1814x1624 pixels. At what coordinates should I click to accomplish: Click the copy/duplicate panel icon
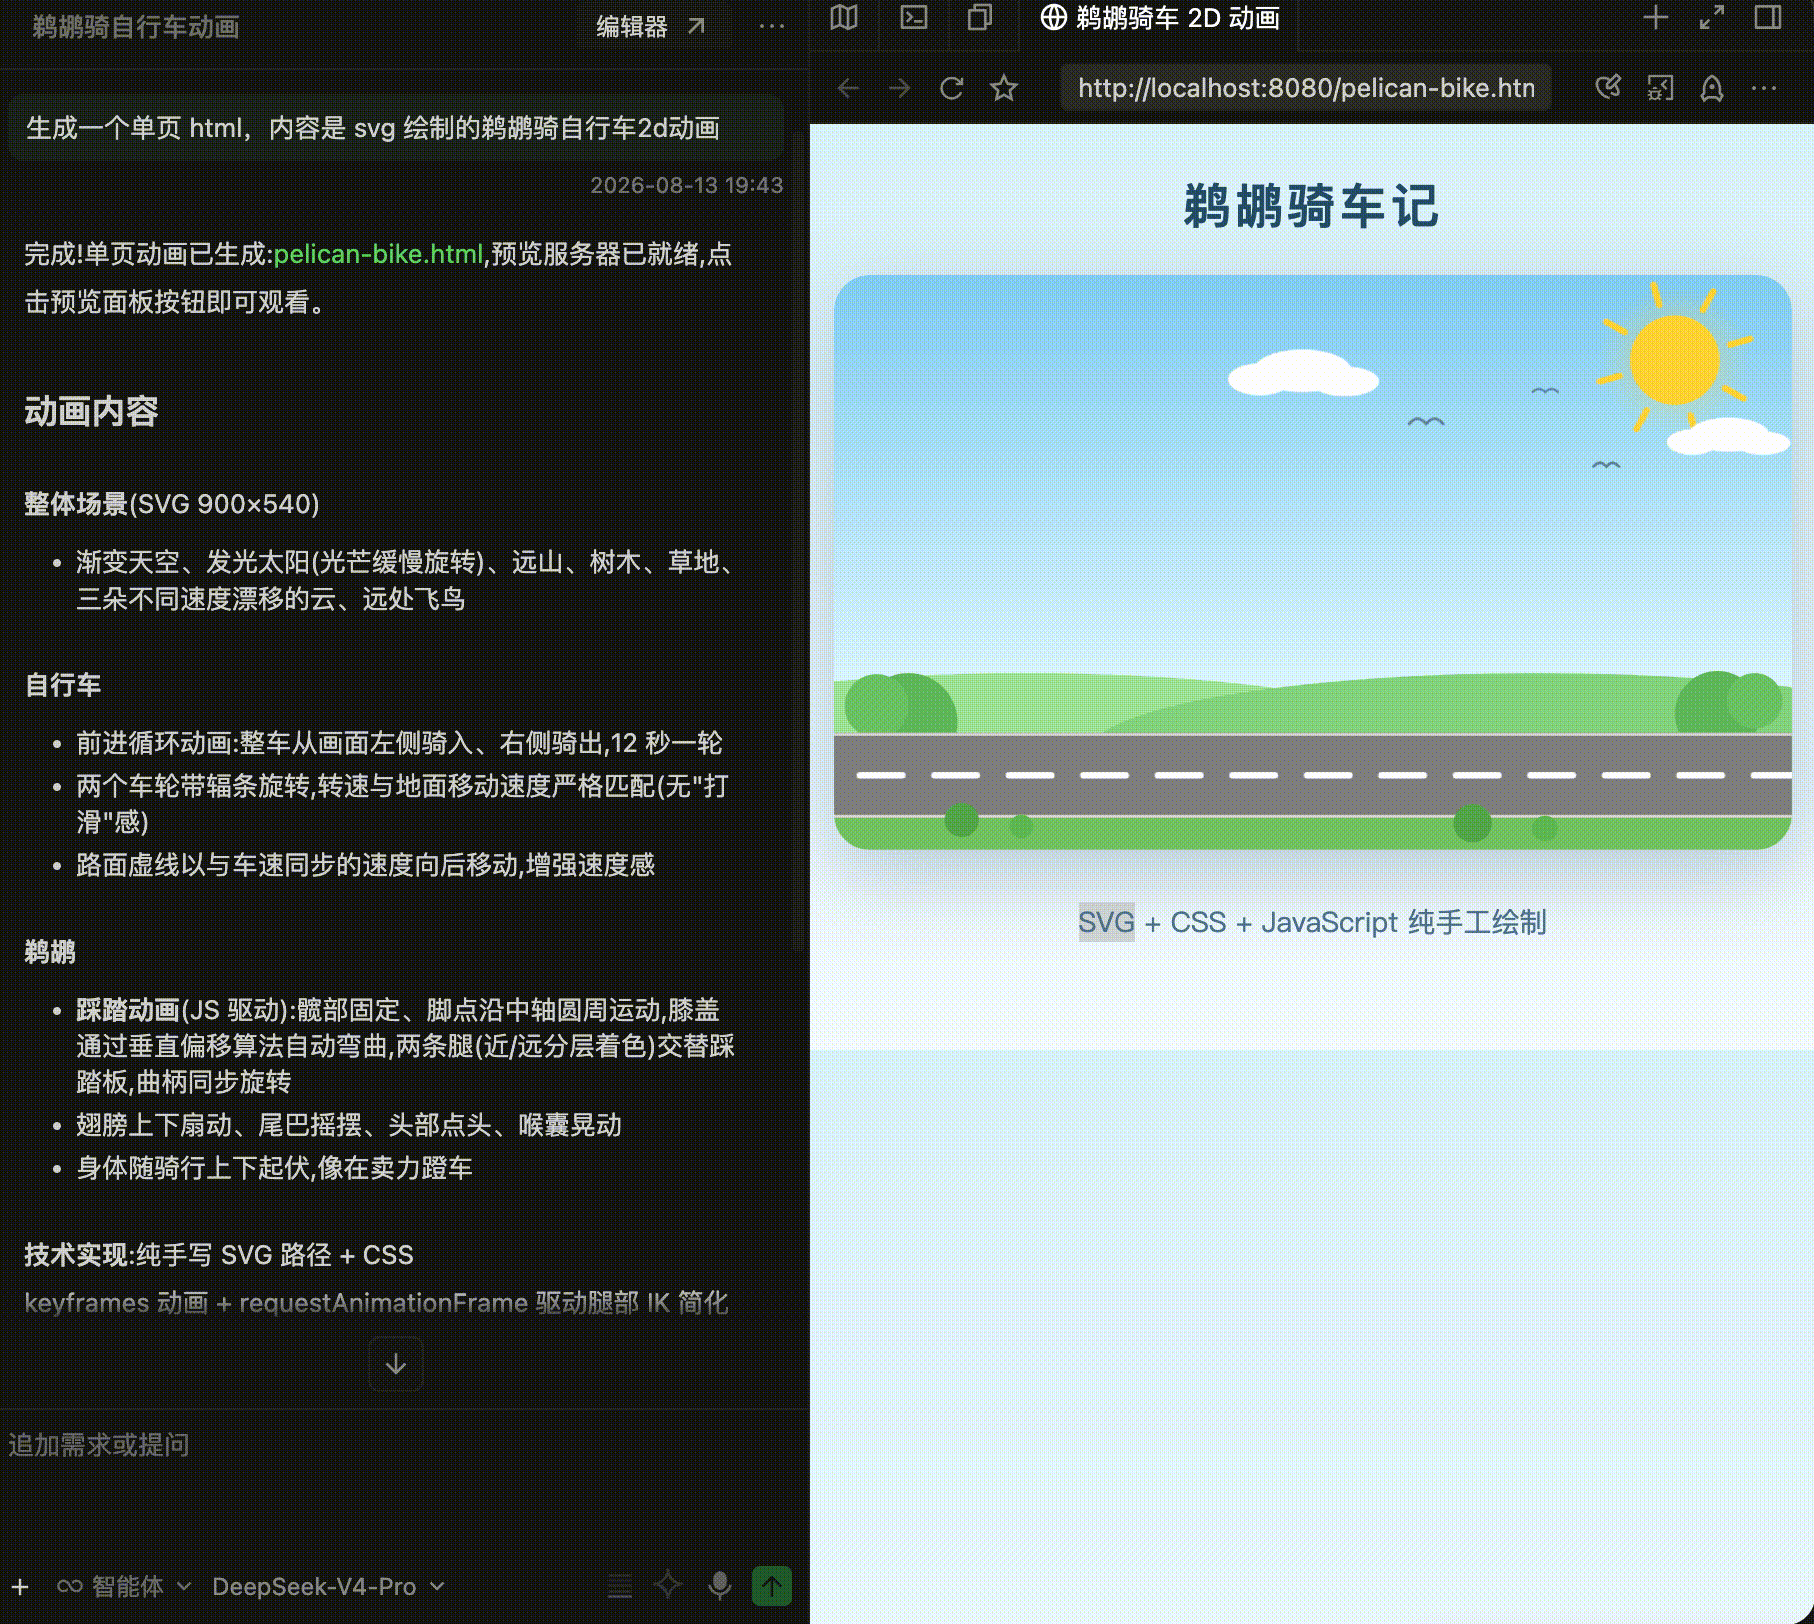980,18
